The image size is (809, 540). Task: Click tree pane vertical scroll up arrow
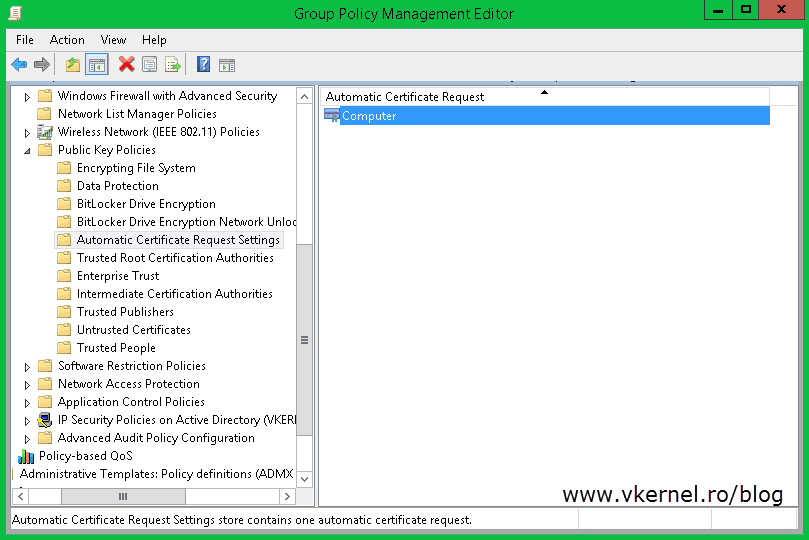point(304,96)
